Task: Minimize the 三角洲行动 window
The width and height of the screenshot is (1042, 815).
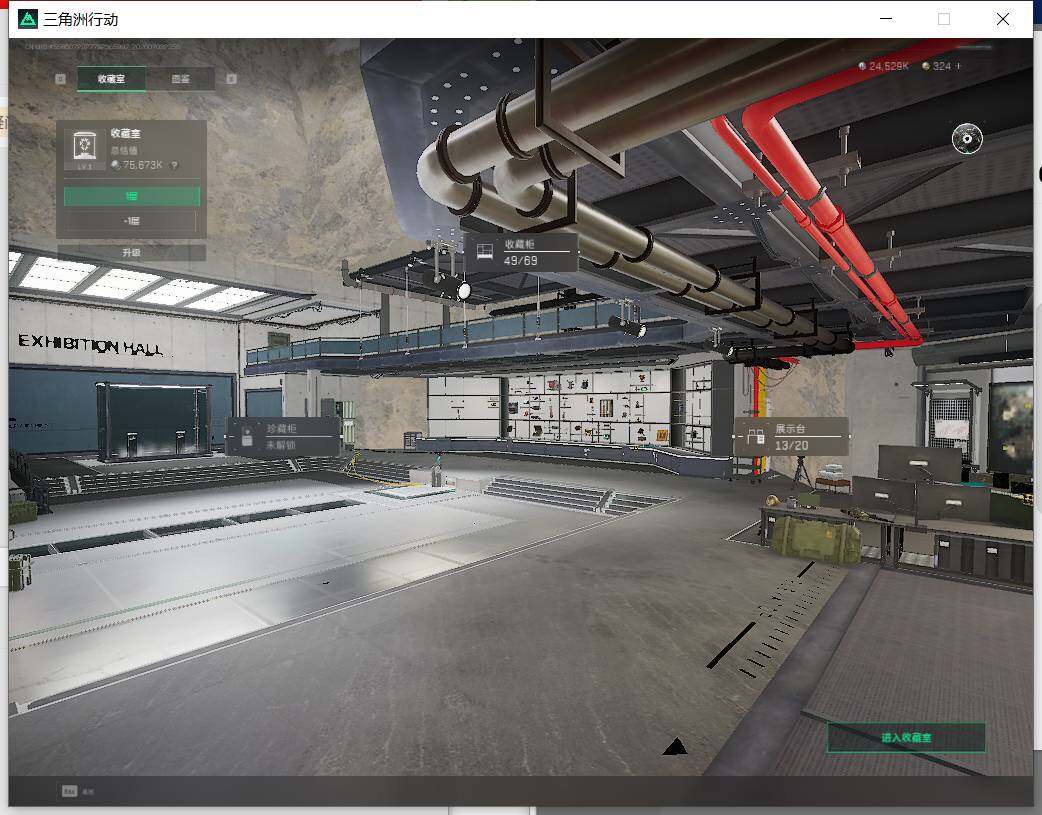Action: 886,19
